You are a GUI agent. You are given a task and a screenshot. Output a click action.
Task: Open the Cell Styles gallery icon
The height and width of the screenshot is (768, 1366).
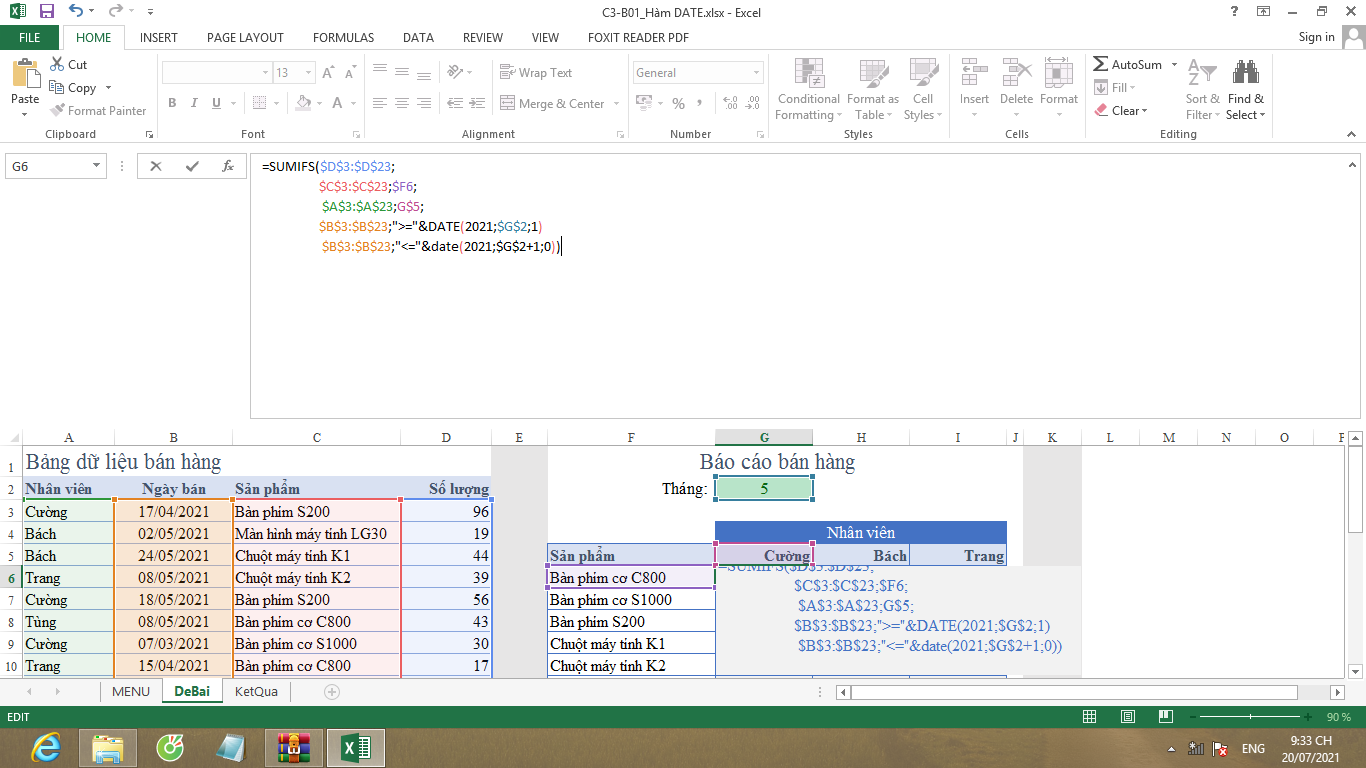coord(923,74)
